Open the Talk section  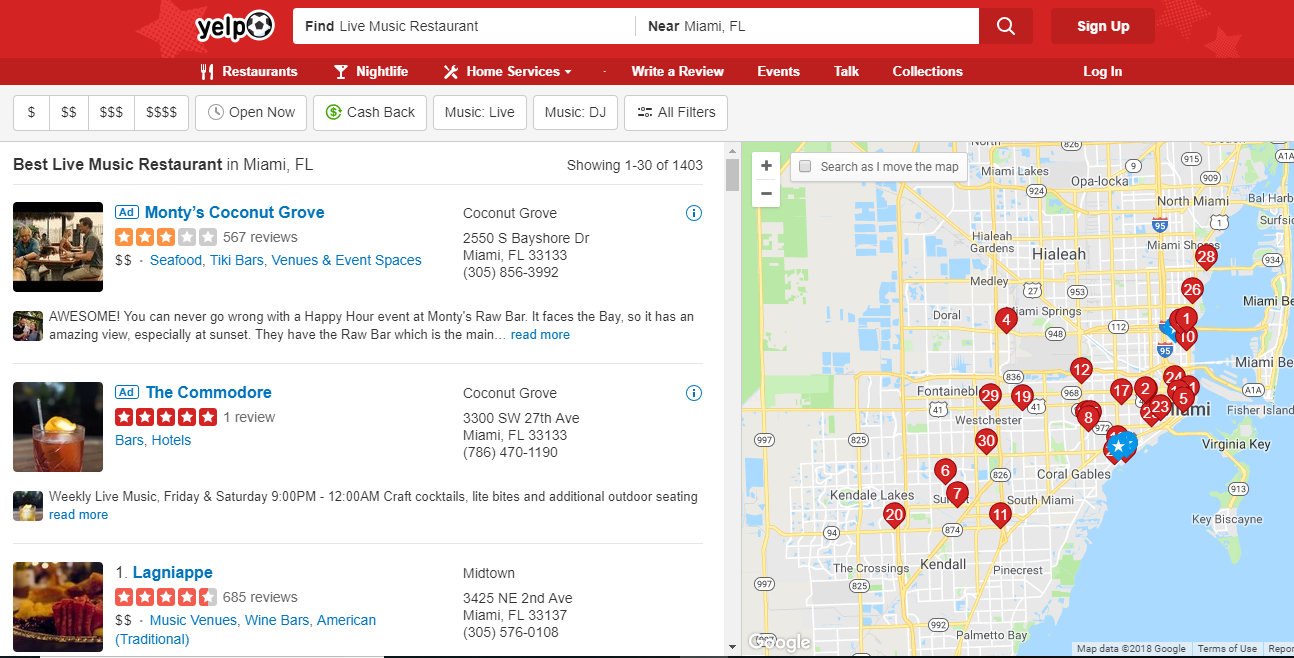coord(846,71)
